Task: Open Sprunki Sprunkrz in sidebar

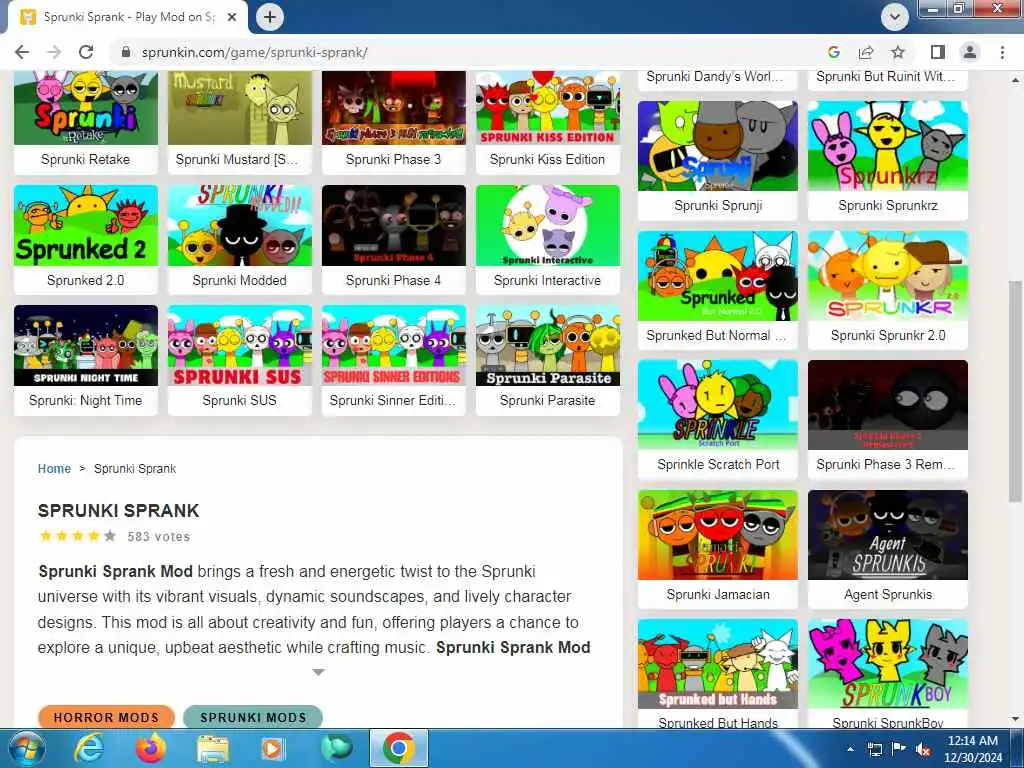Action: 888,160
